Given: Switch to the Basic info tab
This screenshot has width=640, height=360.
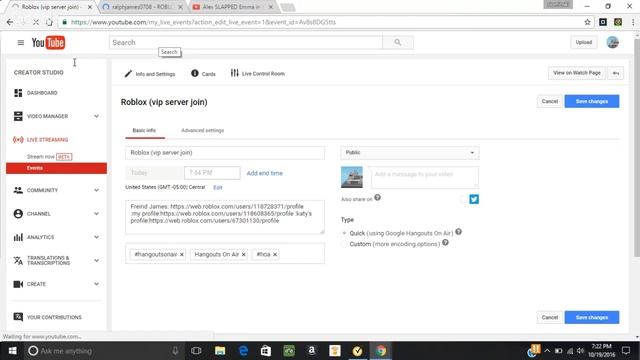Looking at the screenshot, I should coord(144,131).
